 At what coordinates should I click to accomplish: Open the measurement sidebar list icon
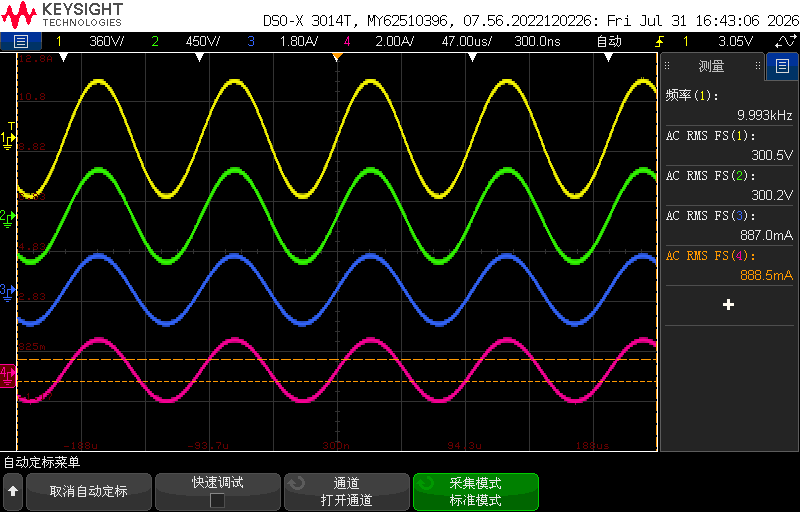click(x=782, y=66)
